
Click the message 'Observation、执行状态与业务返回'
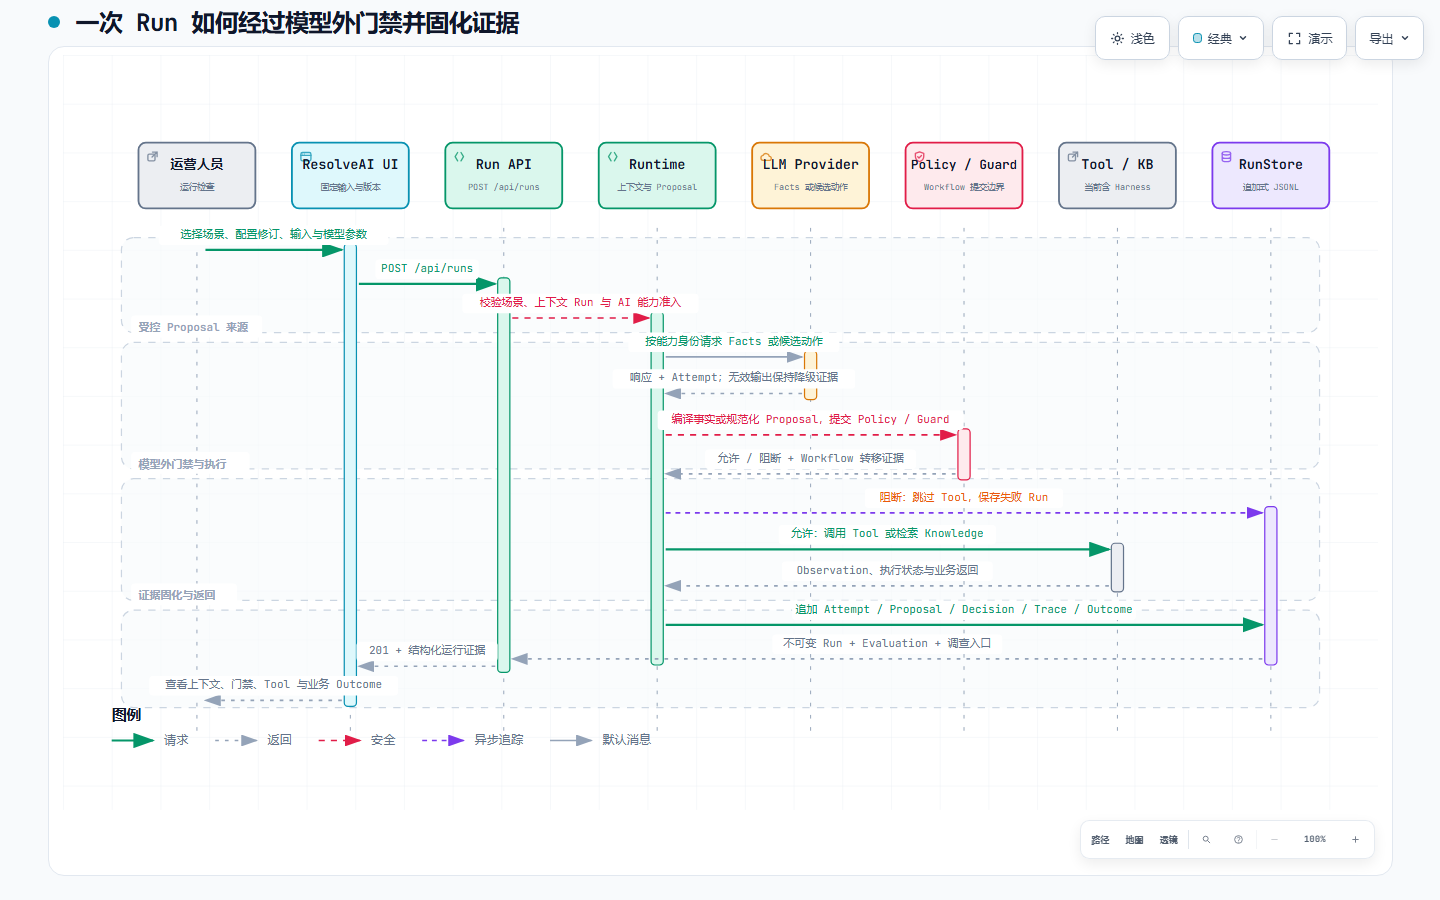(887, 570)
